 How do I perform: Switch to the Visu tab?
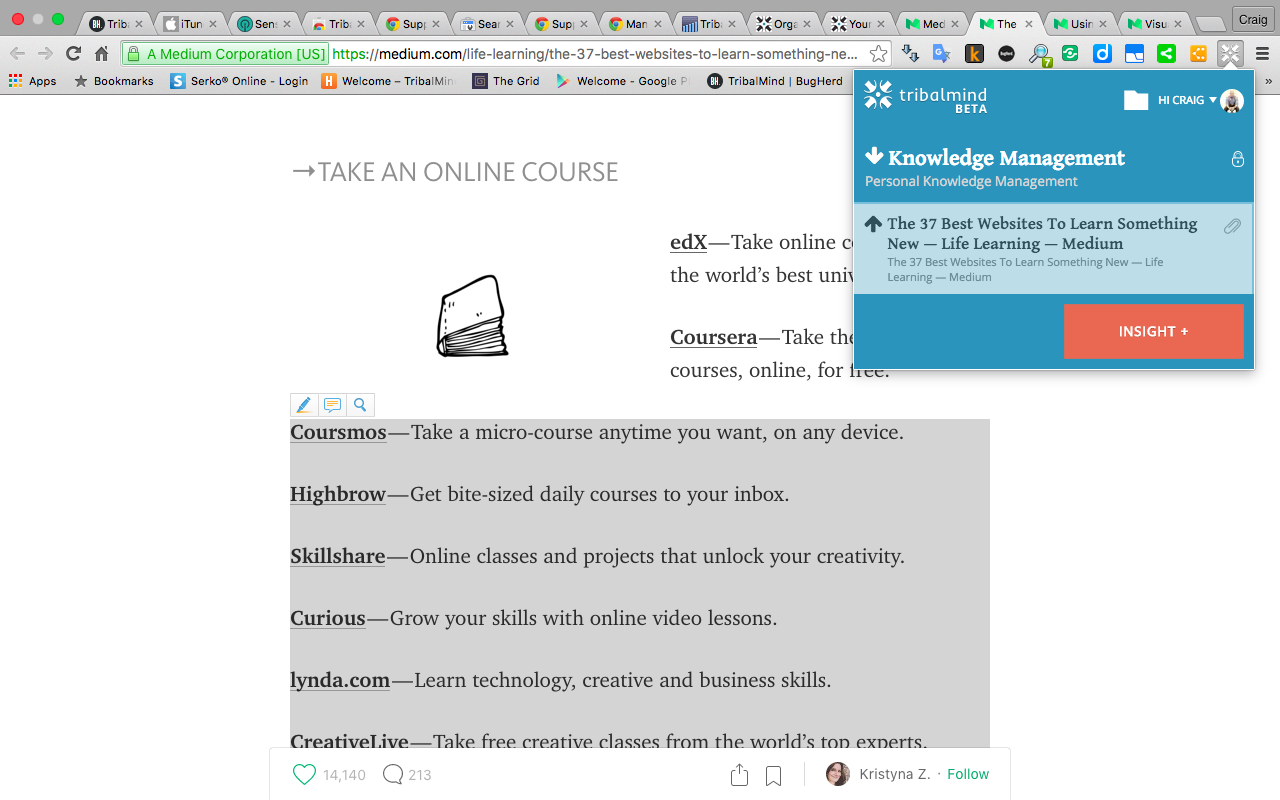(1155, 24)
